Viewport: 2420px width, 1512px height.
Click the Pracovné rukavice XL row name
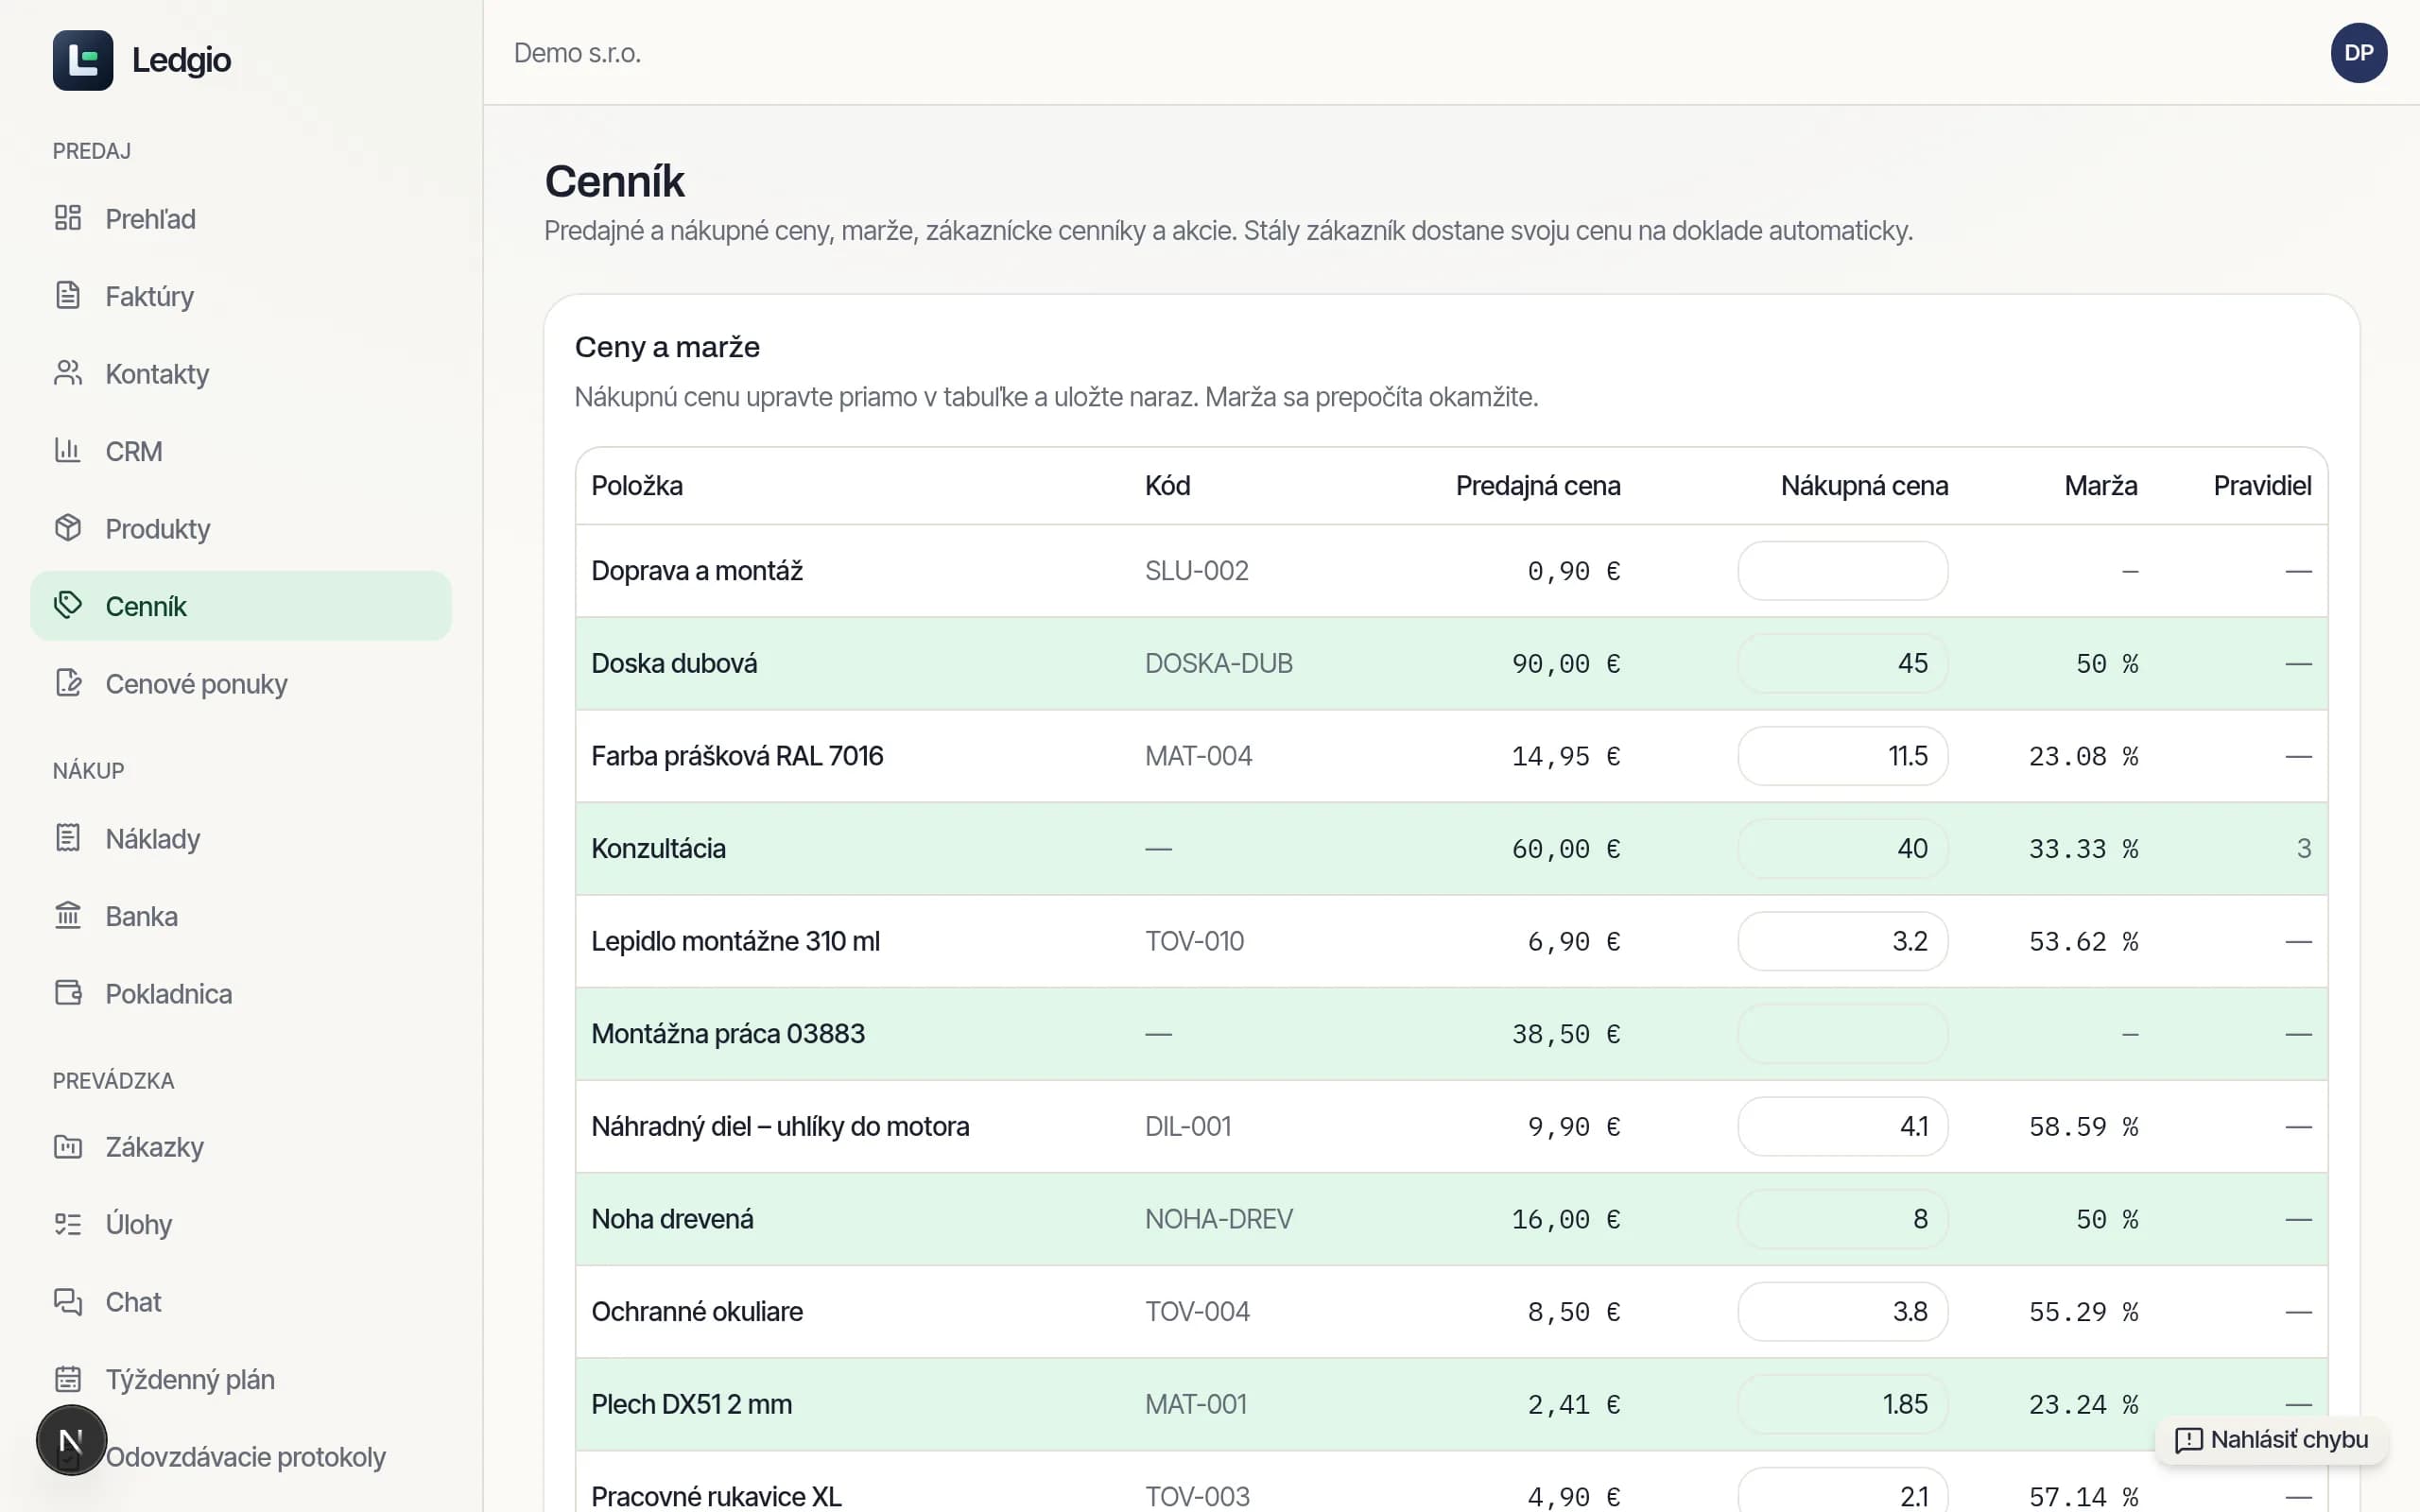716,1496
